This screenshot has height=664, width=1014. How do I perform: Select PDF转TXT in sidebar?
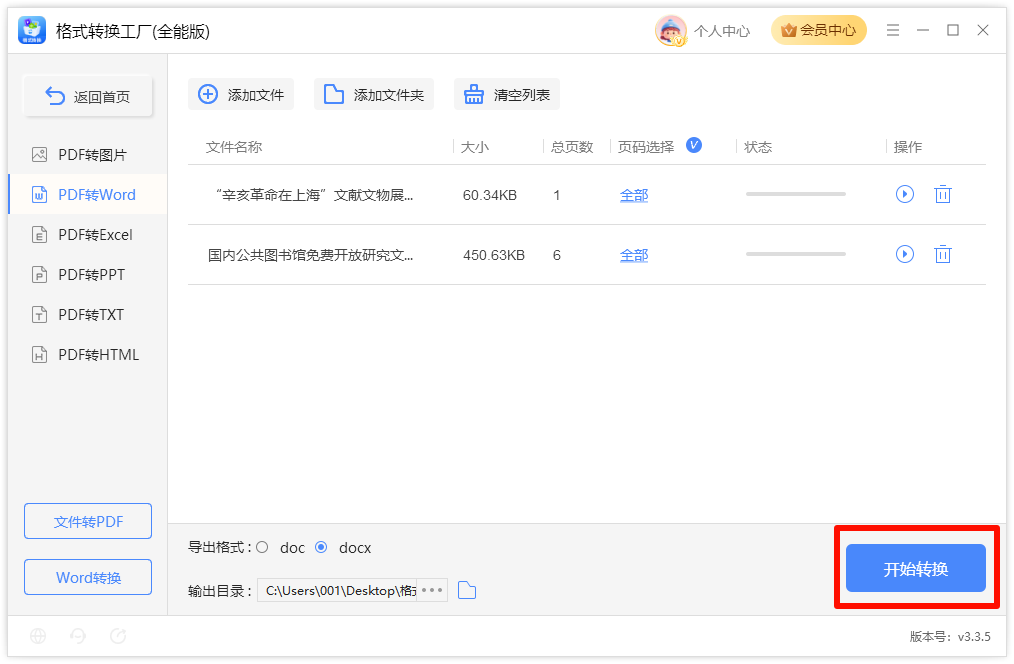point(88,315)
